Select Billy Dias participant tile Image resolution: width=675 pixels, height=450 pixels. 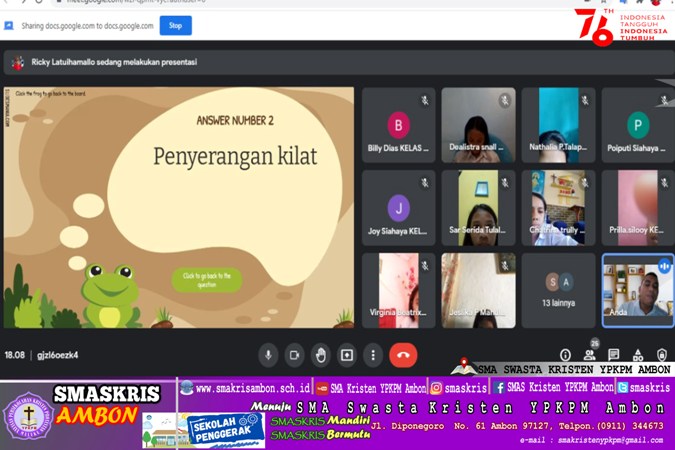[x=399, y=125]
